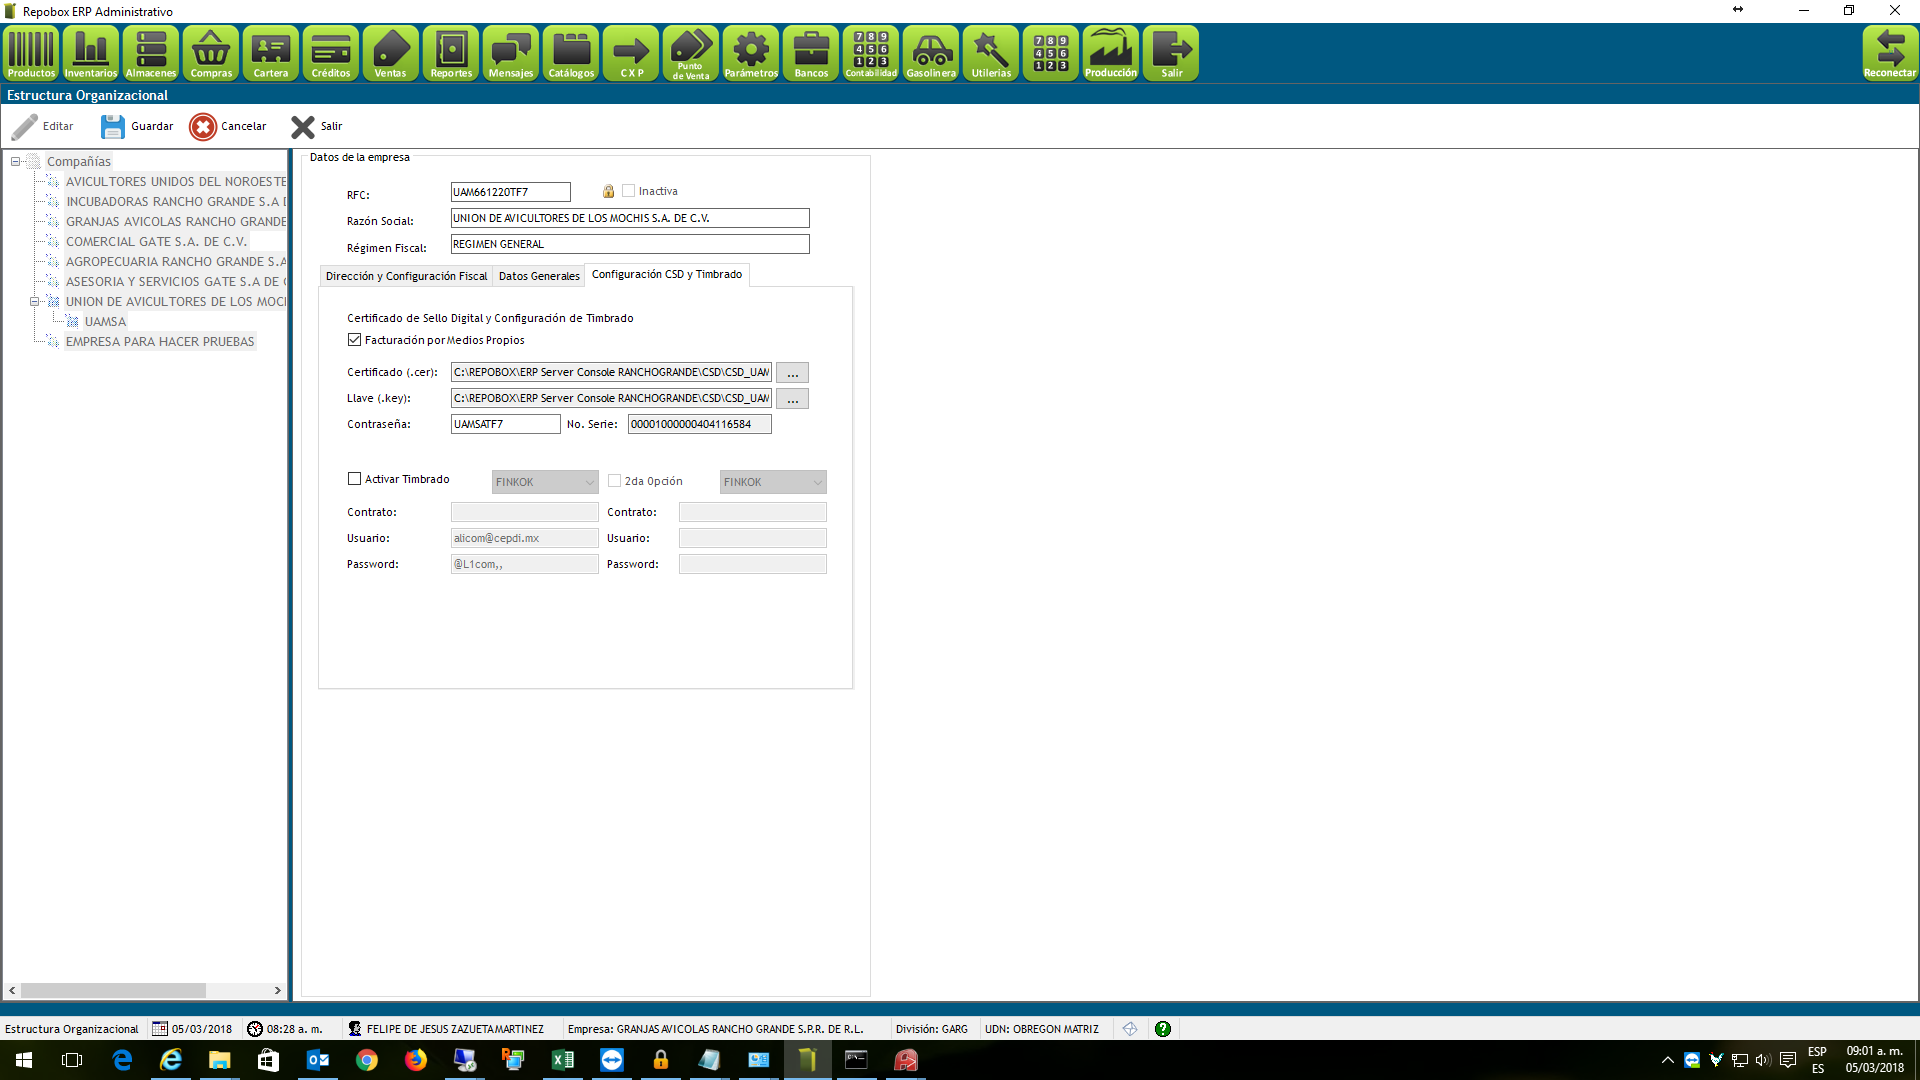
Task: Open the Catálogos module
Action: click(x=571, y=53)
